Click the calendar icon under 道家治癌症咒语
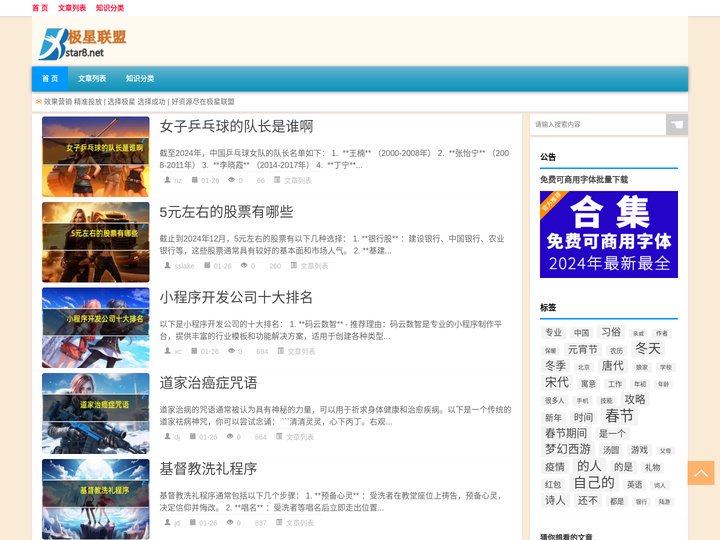 [193, 436]
